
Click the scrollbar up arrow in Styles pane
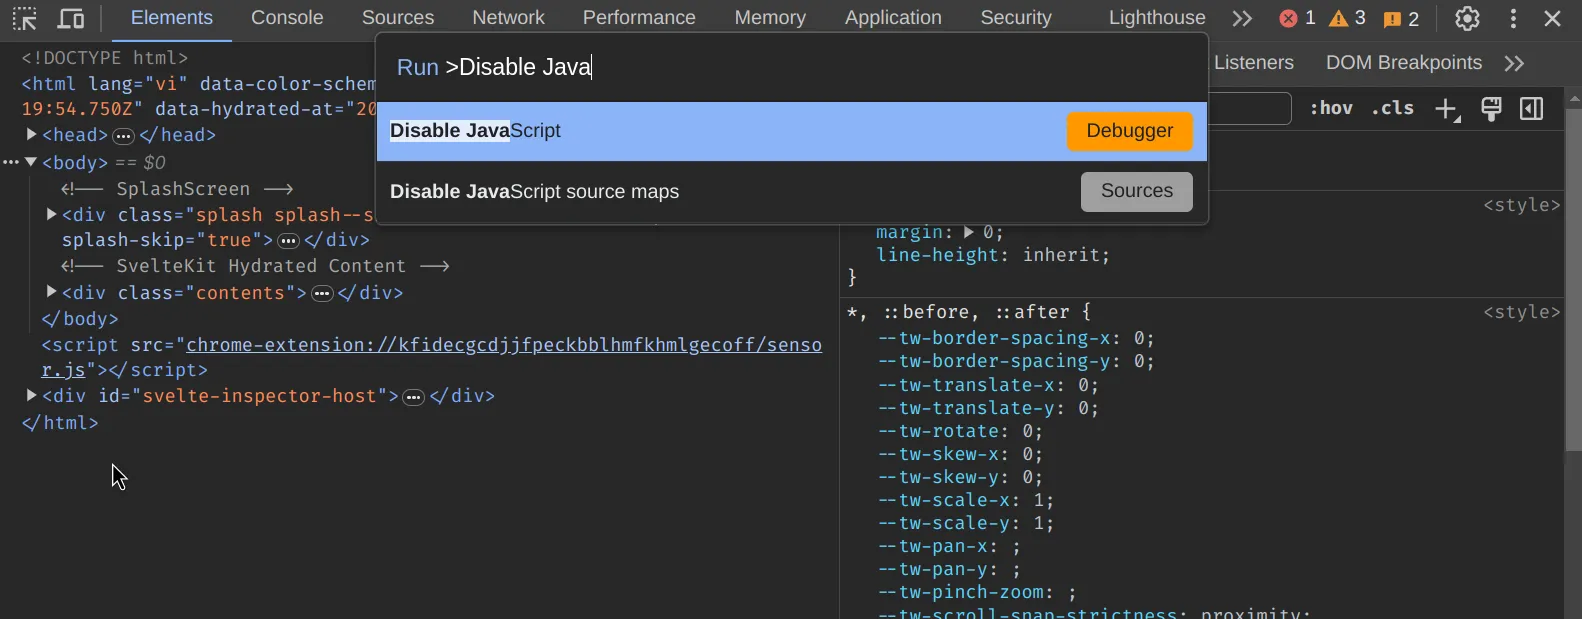[x=1574, y=98]
